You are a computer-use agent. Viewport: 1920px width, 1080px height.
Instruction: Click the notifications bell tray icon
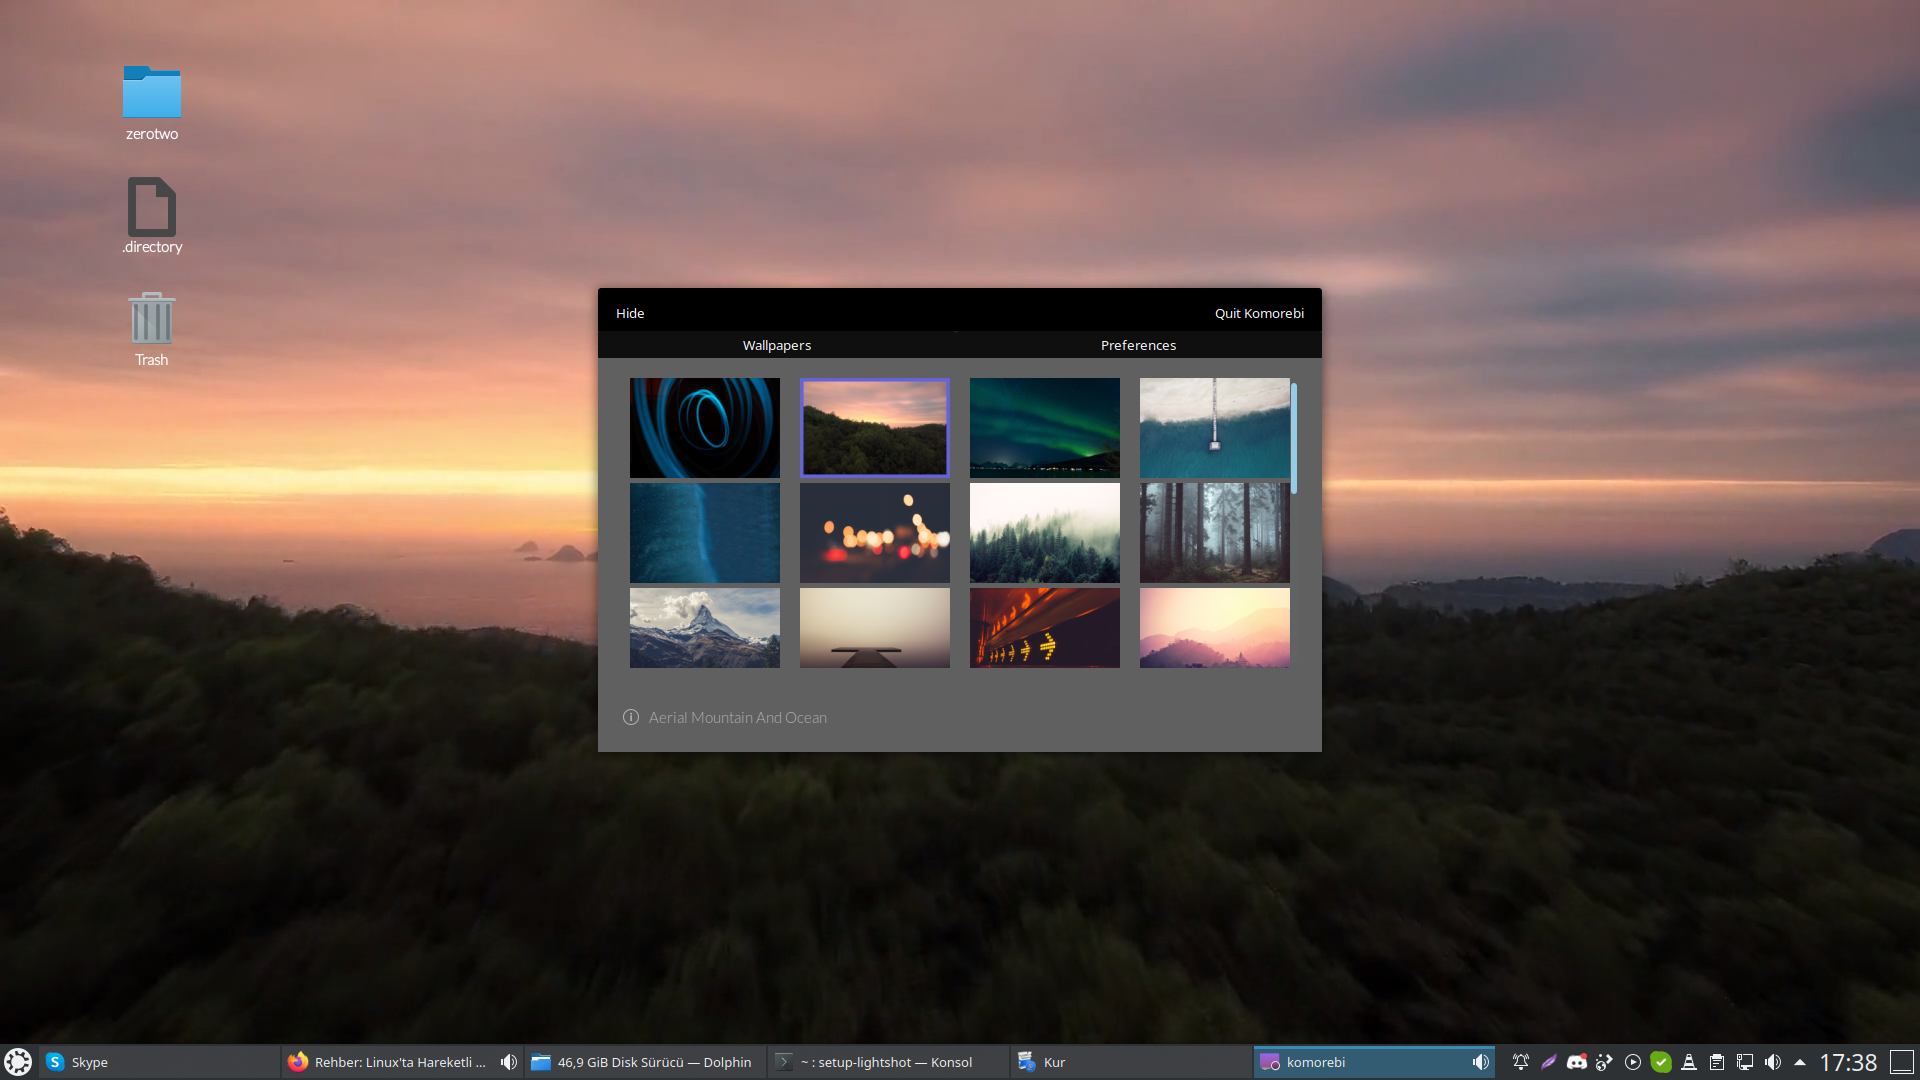tap(1521, 1062)
